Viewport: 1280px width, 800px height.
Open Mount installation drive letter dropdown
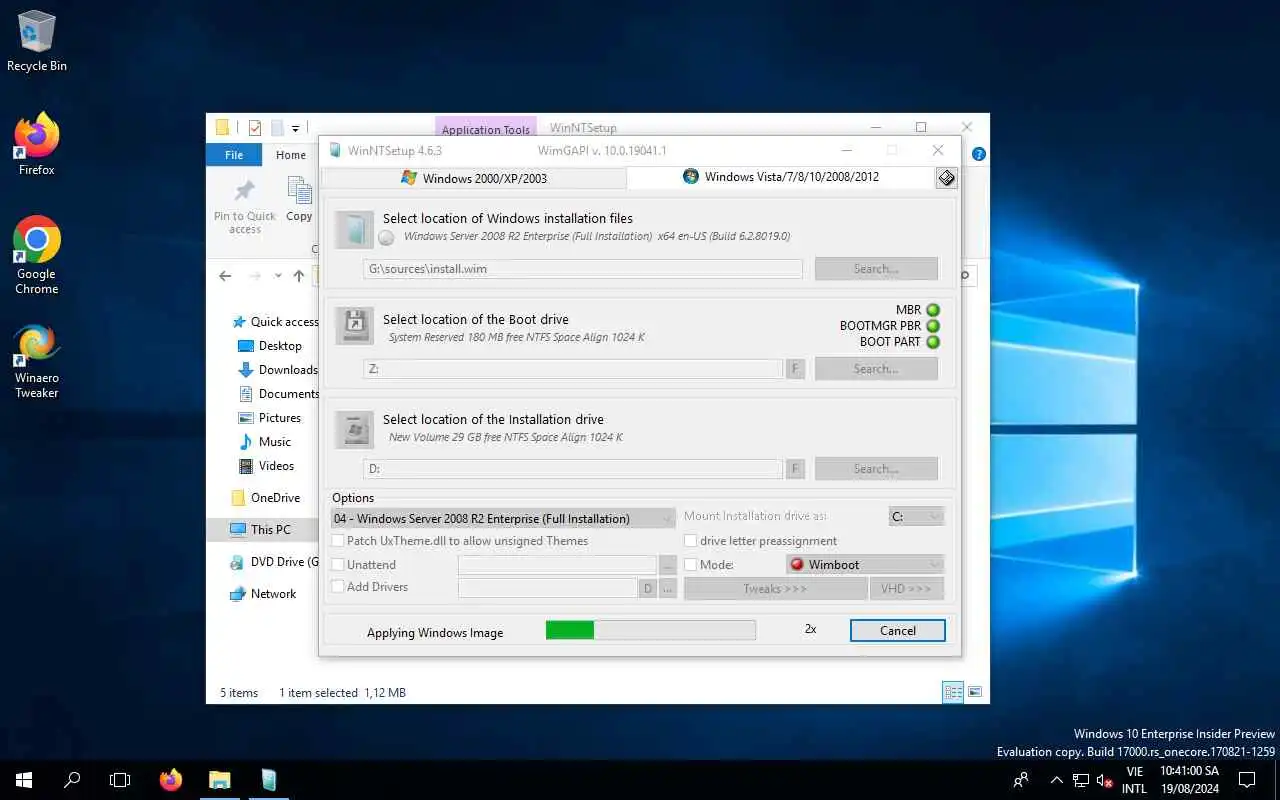(x=916, y=517)
